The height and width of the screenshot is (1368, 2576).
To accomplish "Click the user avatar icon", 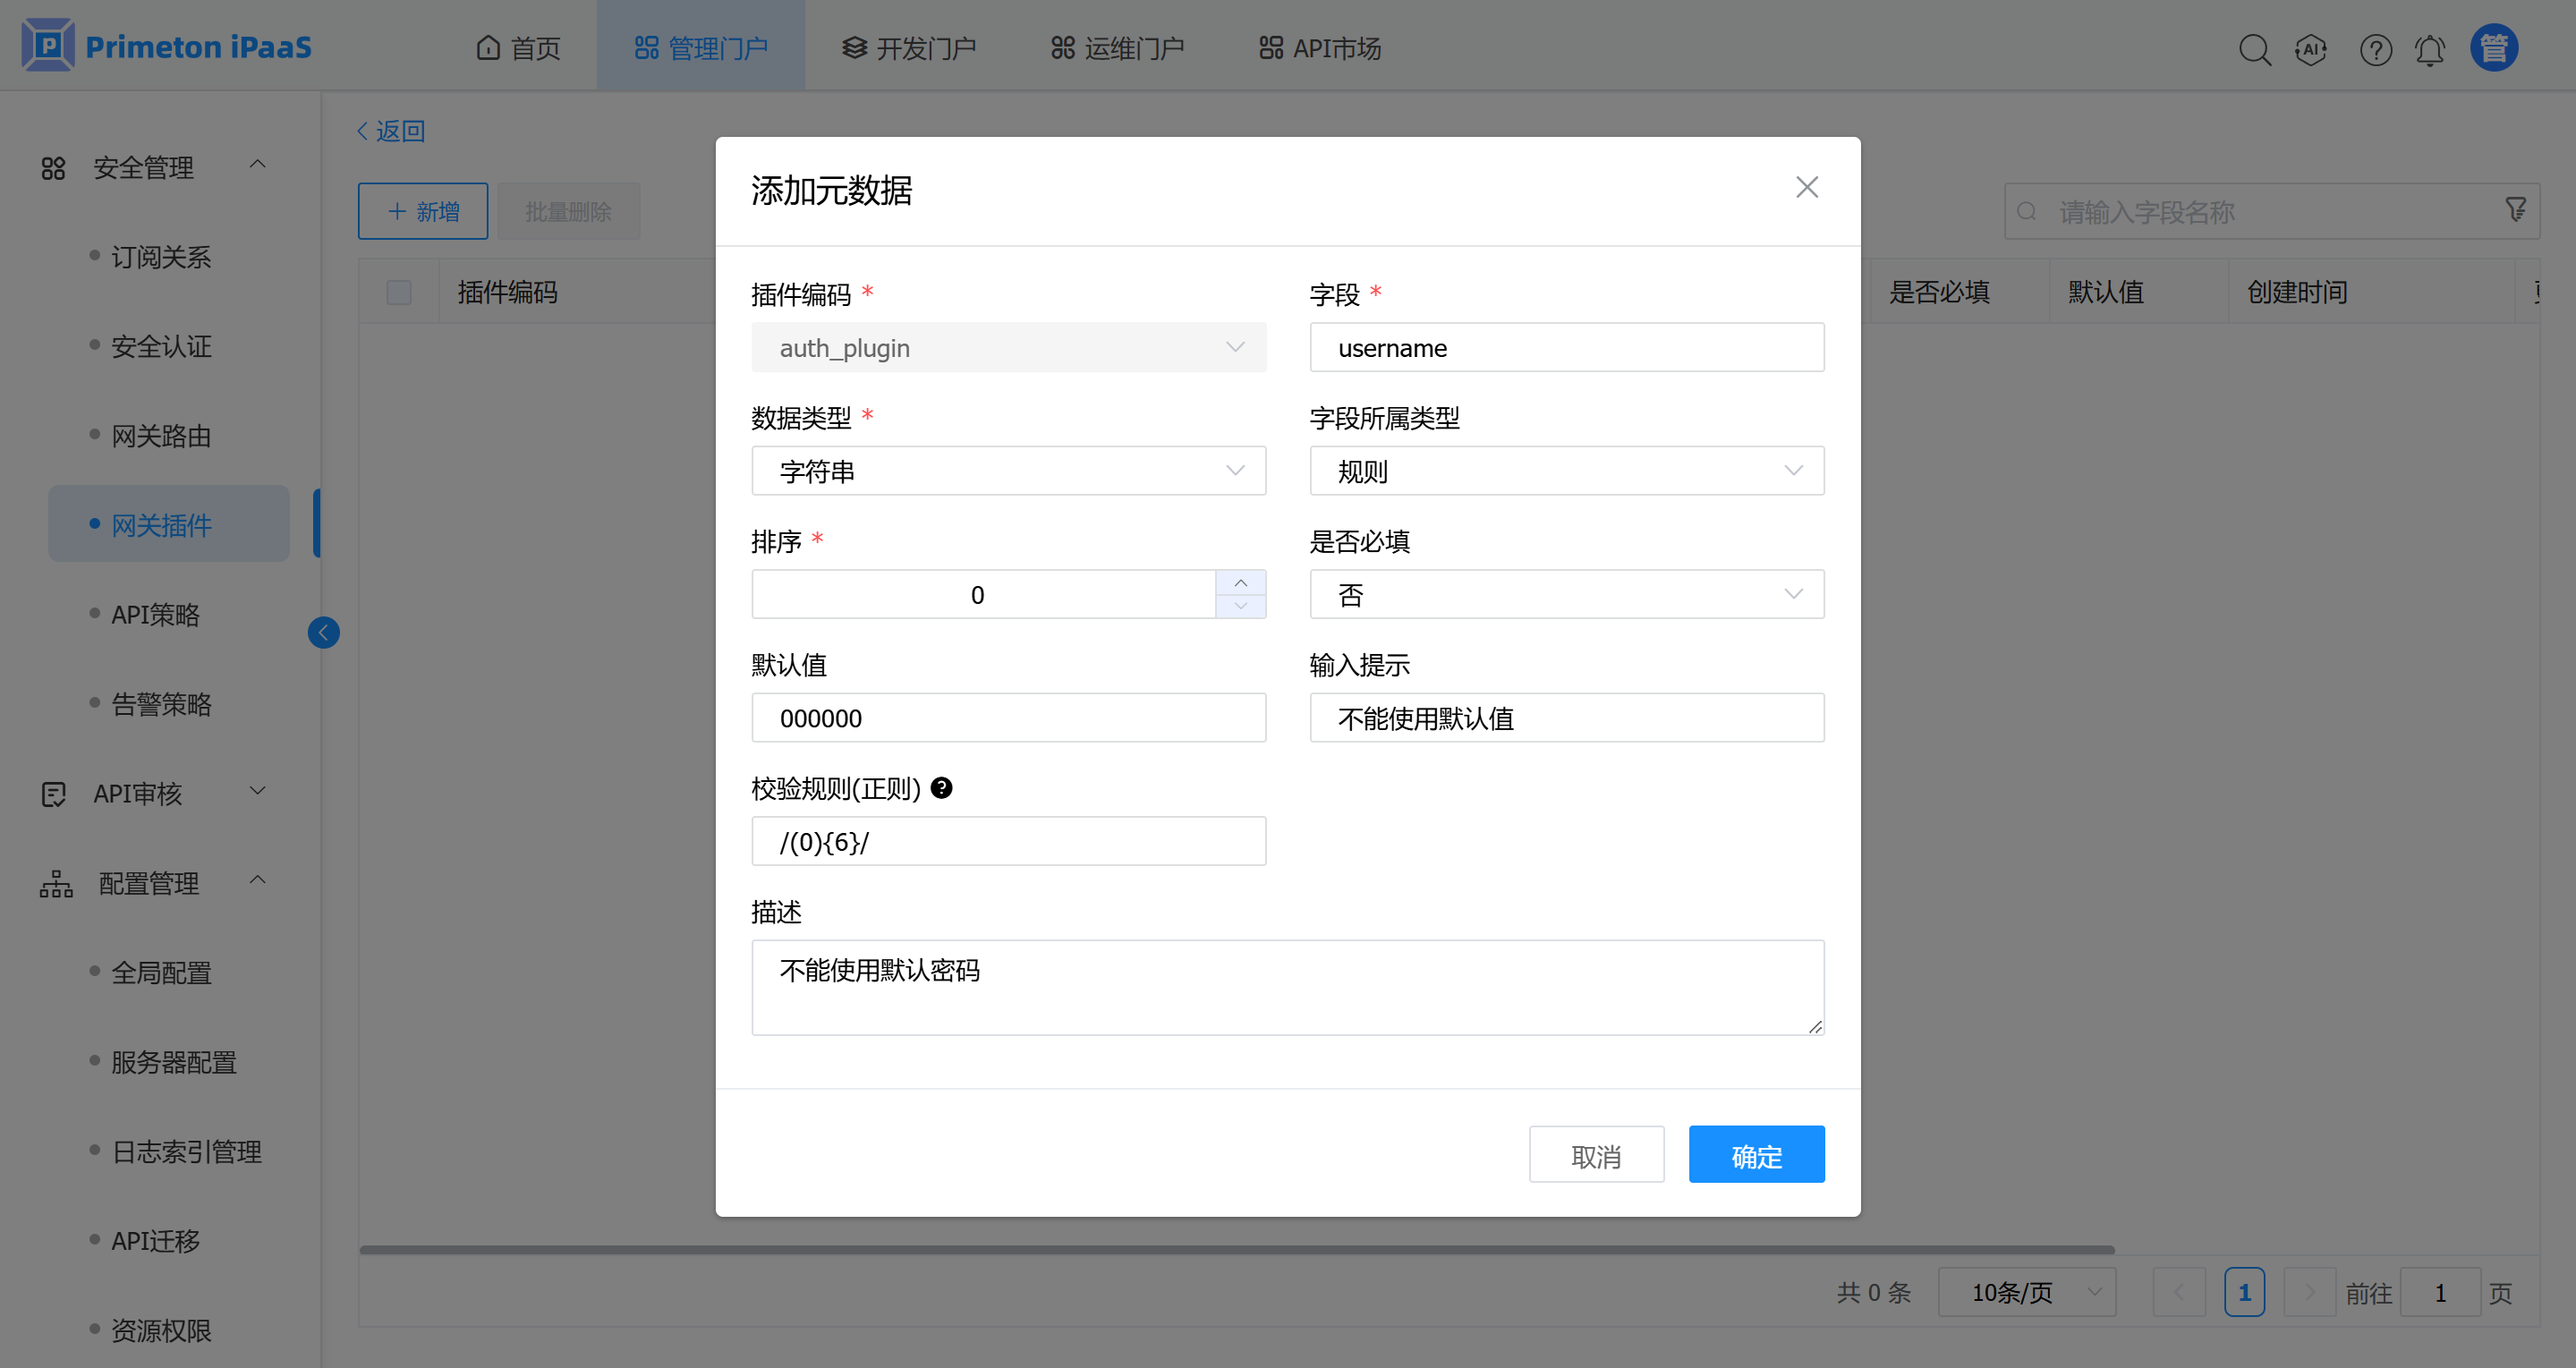I will pos(2494,48).
